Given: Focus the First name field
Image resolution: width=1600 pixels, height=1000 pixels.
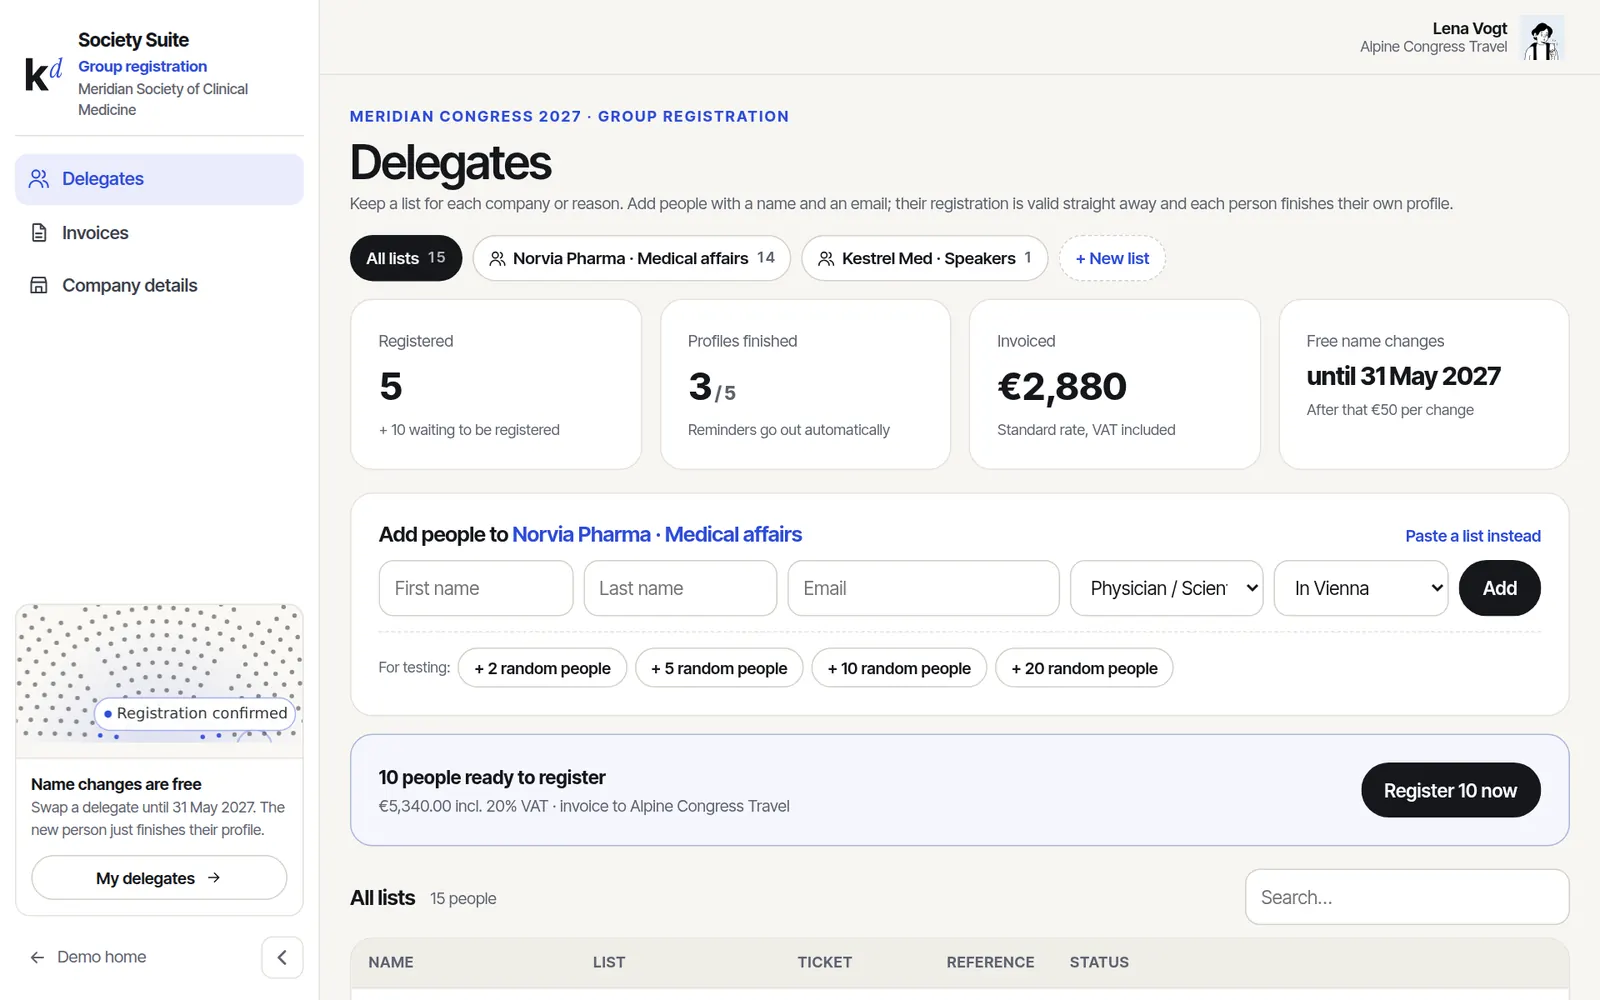Looking at the screenshot, I should pyautogui.click(x=476, y=588).
